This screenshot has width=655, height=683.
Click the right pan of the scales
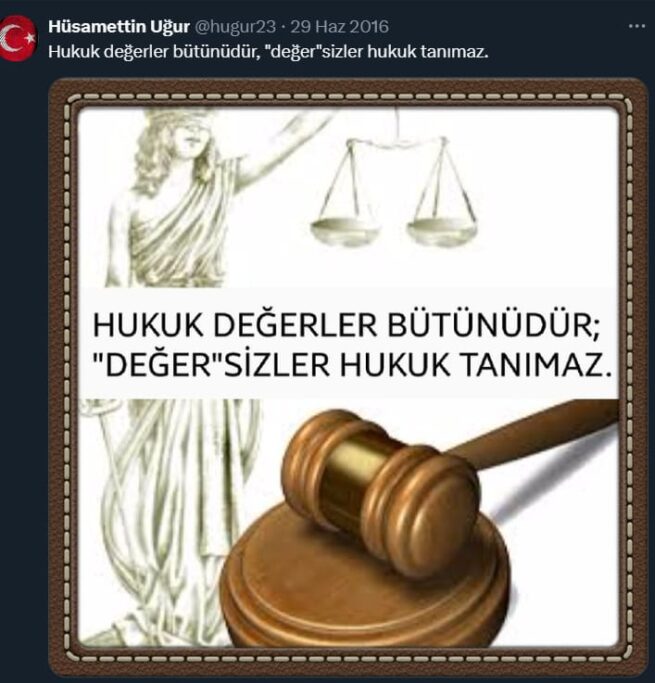(x=441, y=230)
